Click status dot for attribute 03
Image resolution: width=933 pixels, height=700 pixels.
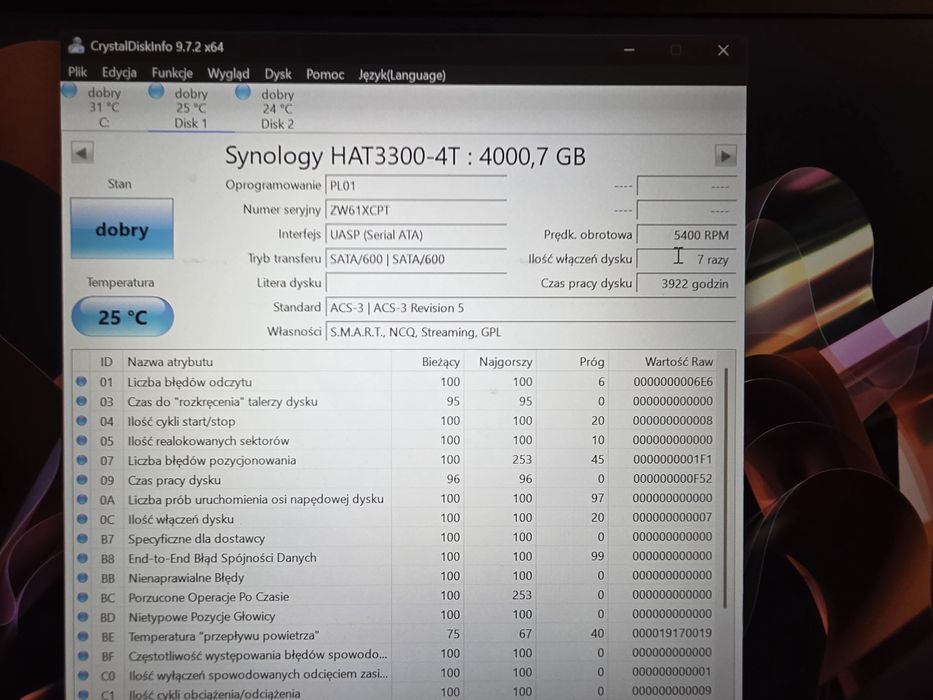82,401
